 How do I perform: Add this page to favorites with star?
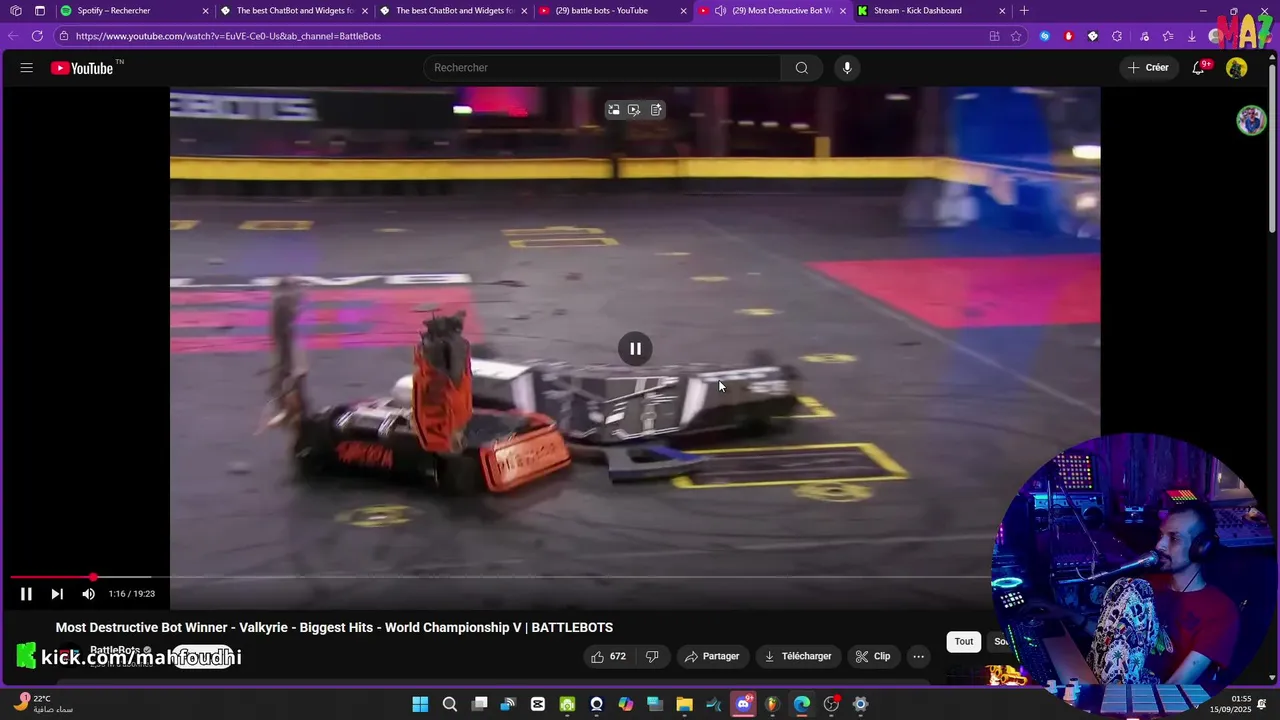point(1016,36)
